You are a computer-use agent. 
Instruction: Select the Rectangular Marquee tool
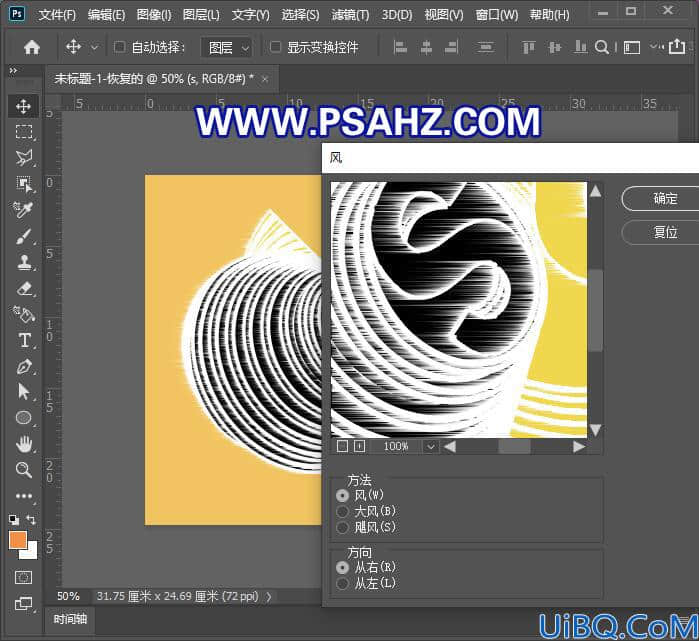pos(23,132)
